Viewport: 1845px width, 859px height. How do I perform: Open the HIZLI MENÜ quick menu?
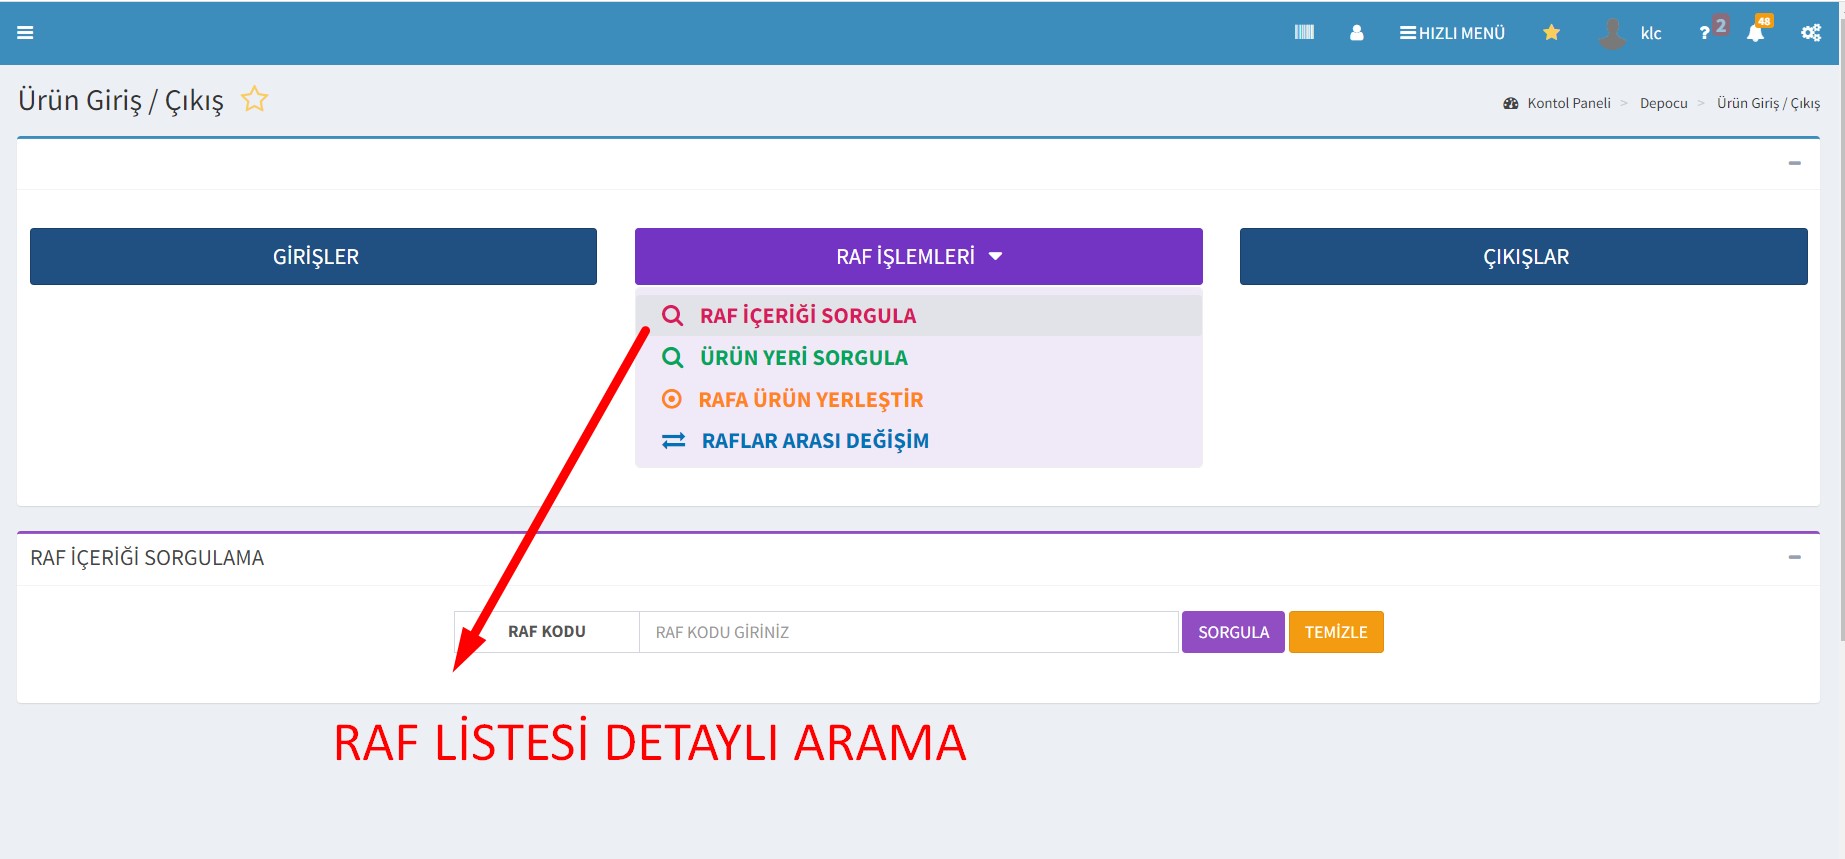click(x=1452, y=33)
